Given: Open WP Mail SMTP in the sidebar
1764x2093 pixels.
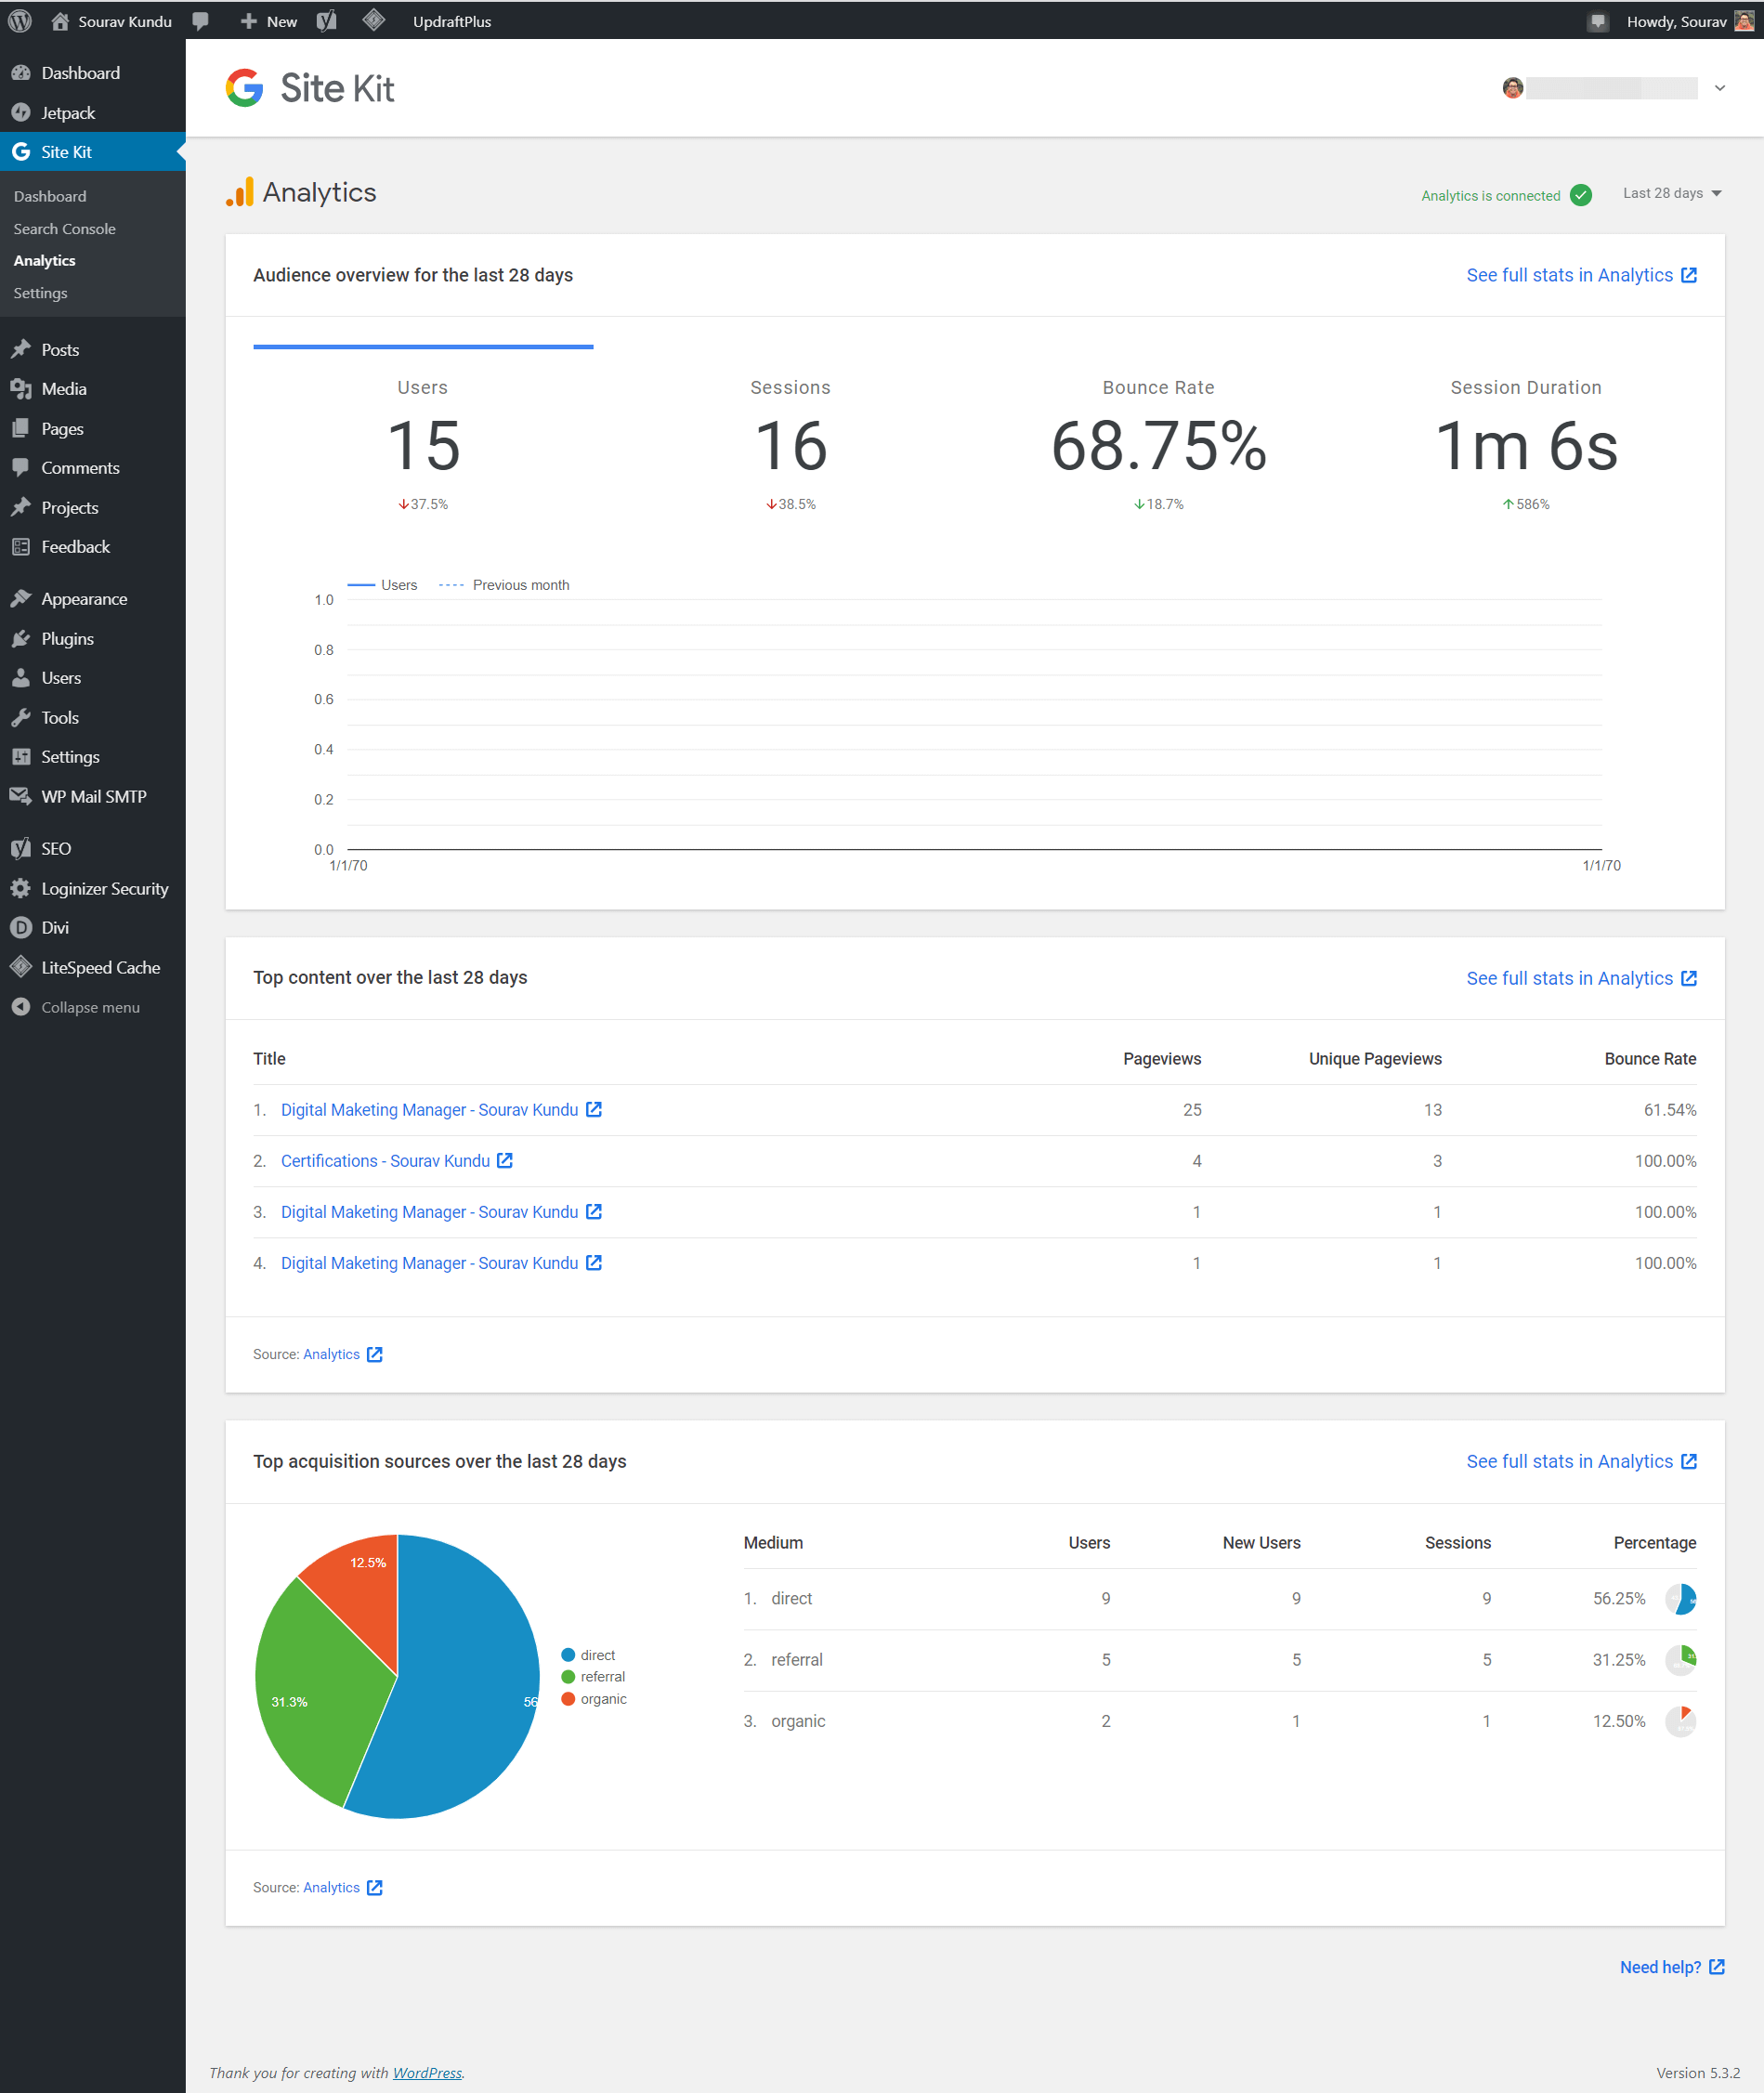Looking at the screenshot, I should click(x=93, y=796).
